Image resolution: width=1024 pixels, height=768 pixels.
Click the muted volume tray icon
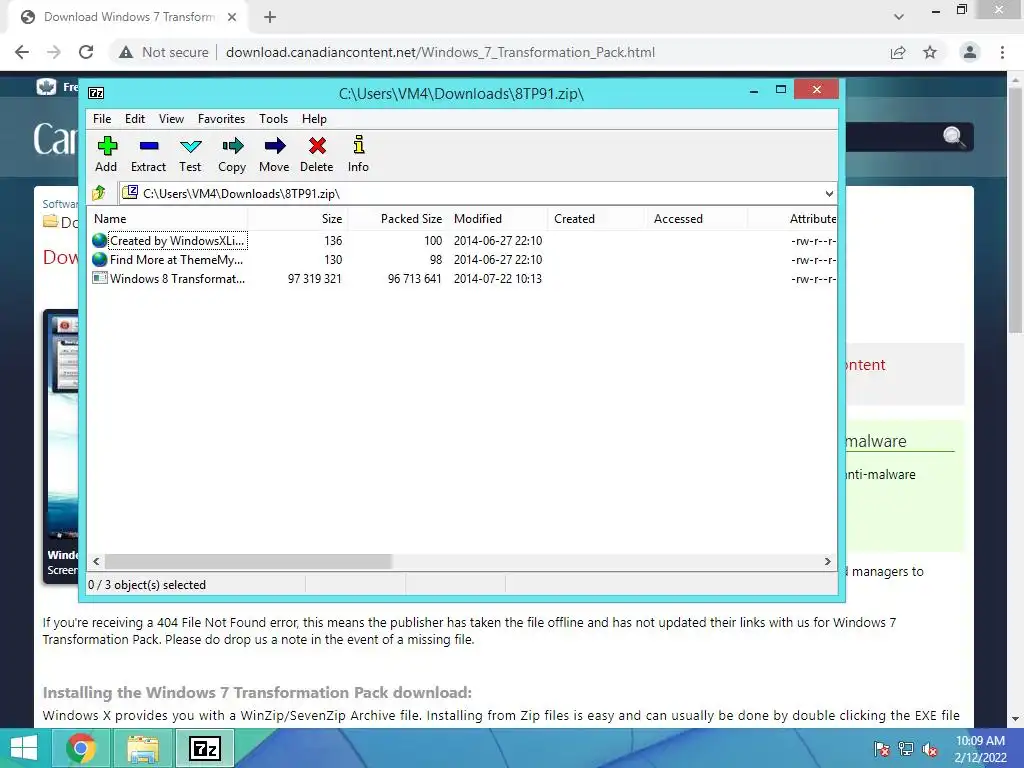click(930, 749)
